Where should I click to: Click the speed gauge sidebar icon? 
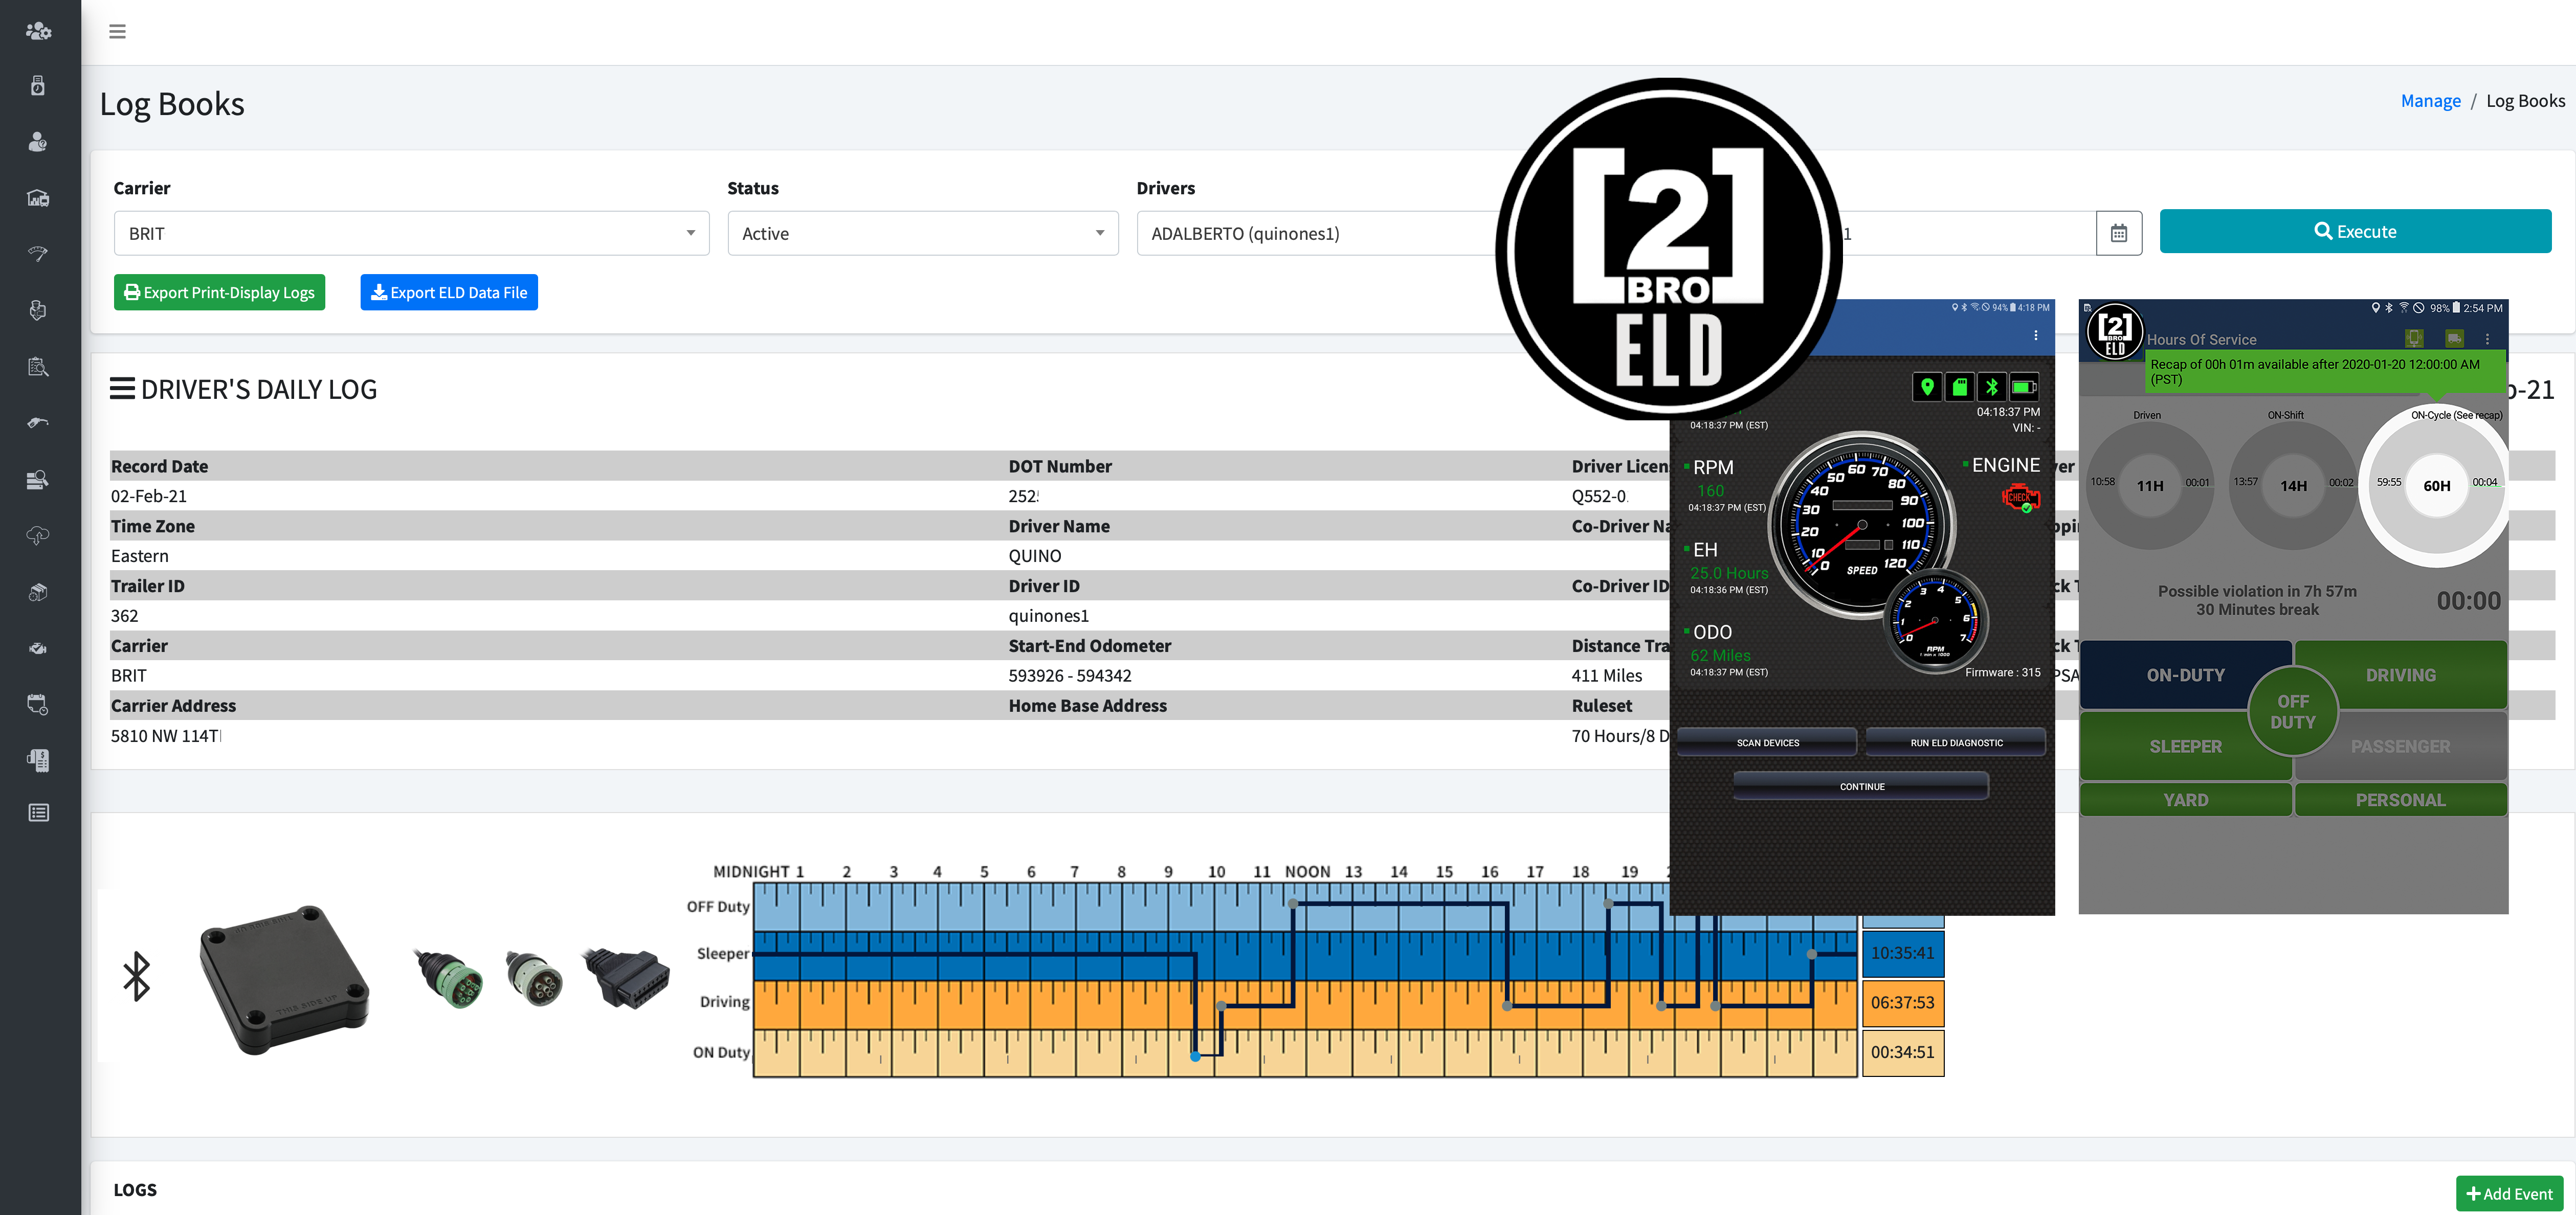point(38,253)
